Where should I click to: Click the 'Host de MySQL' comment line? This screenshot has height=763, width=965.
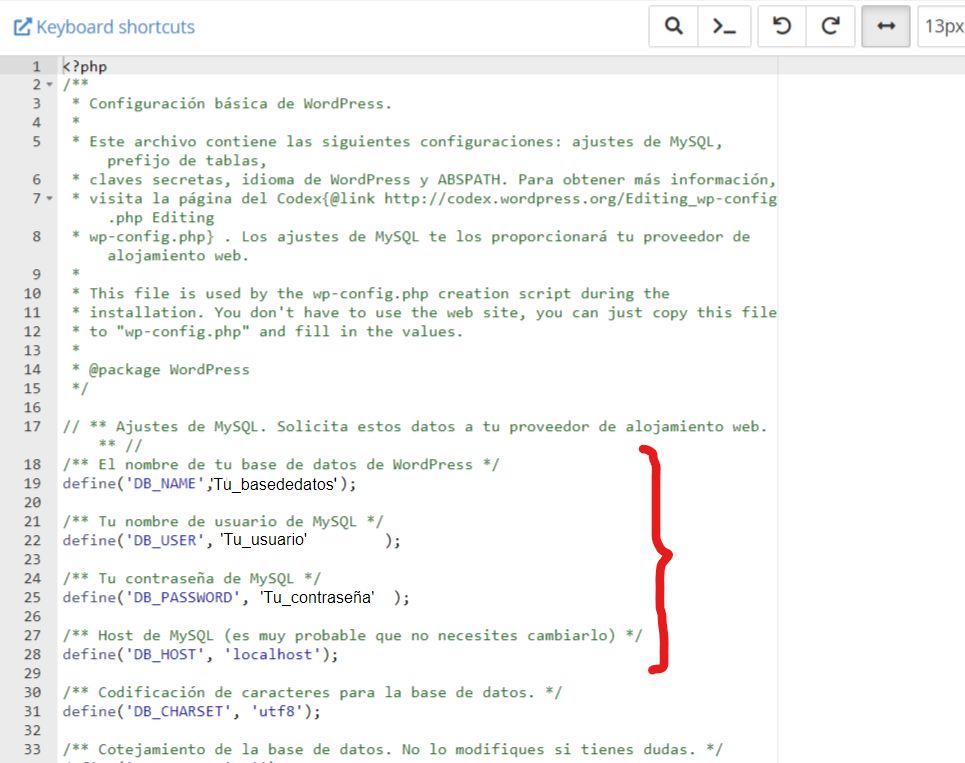pyautogui.click(x=352, y=636)
